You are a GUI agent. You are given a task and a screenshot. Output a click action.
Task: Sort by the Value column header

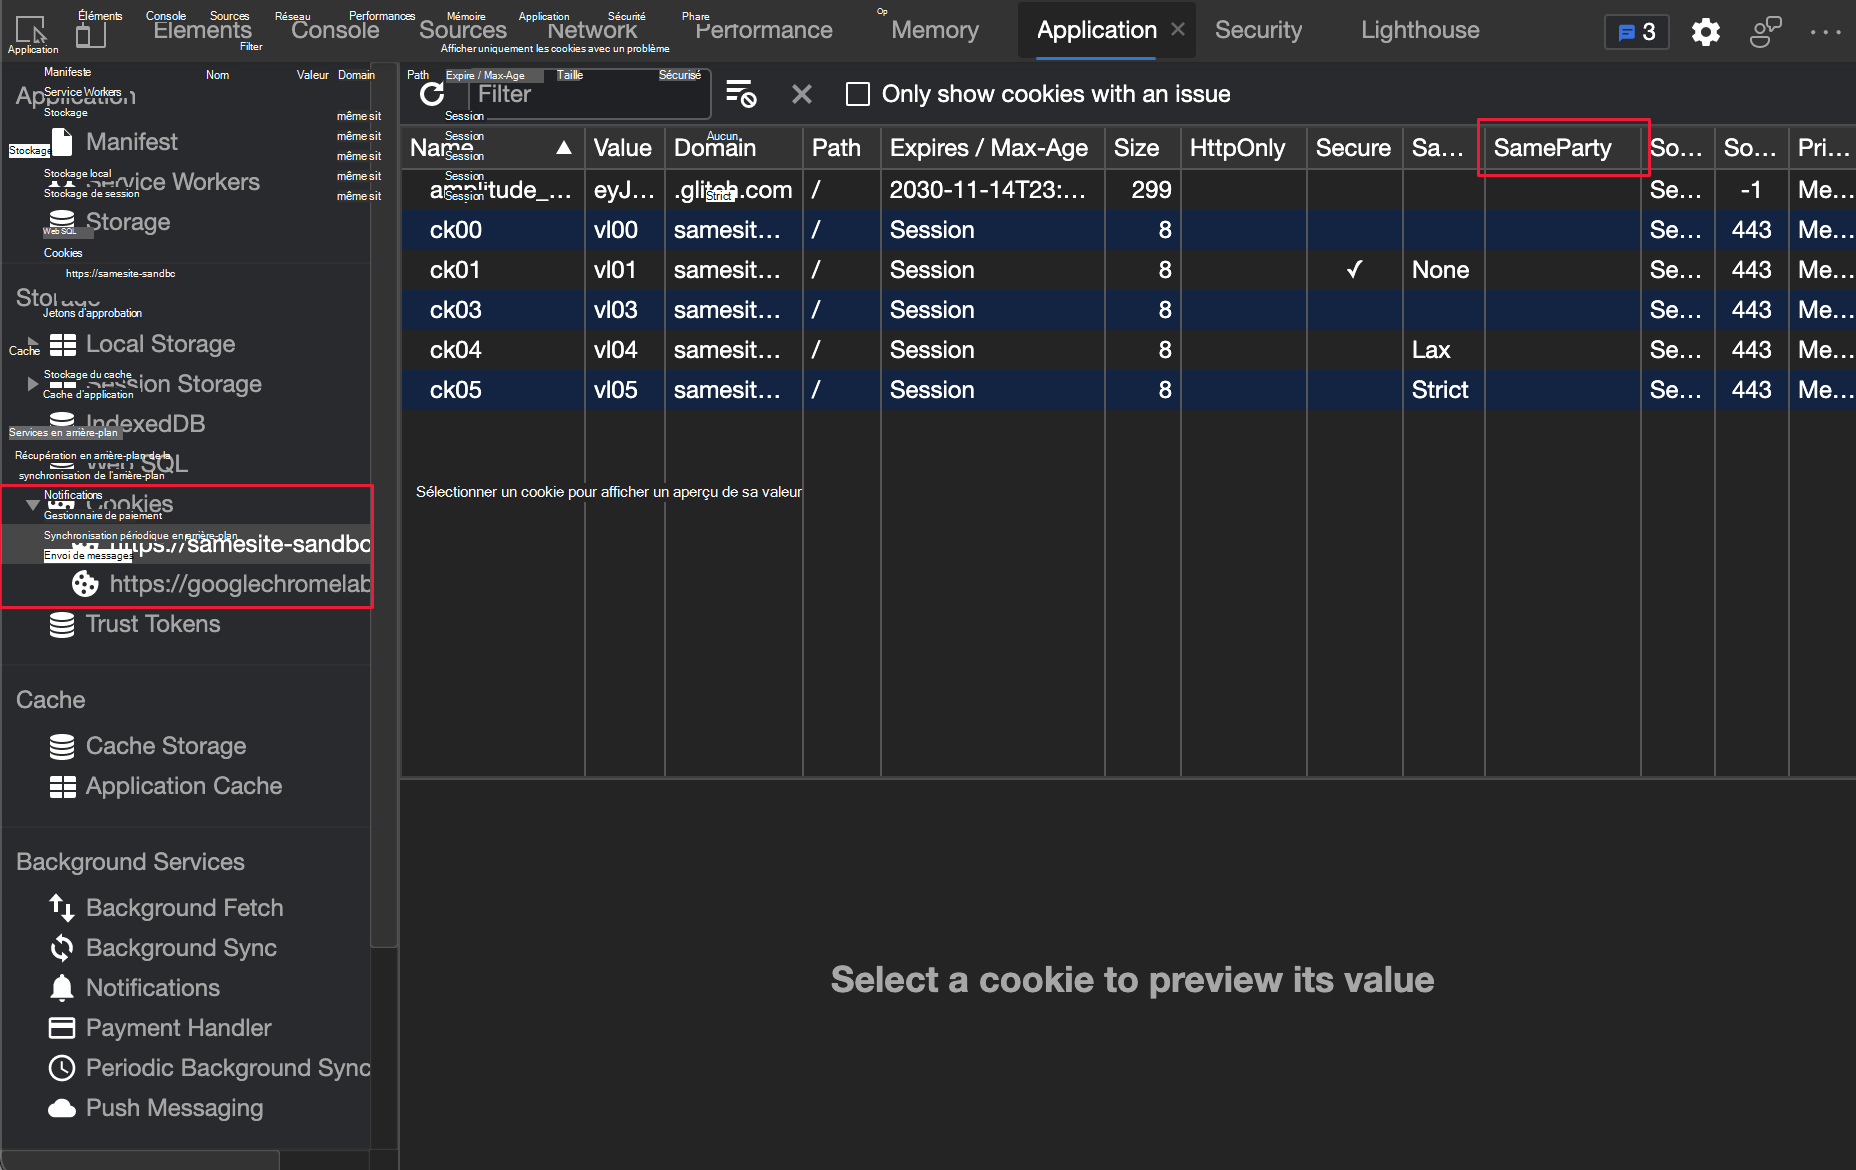click(x=623, y=148)
